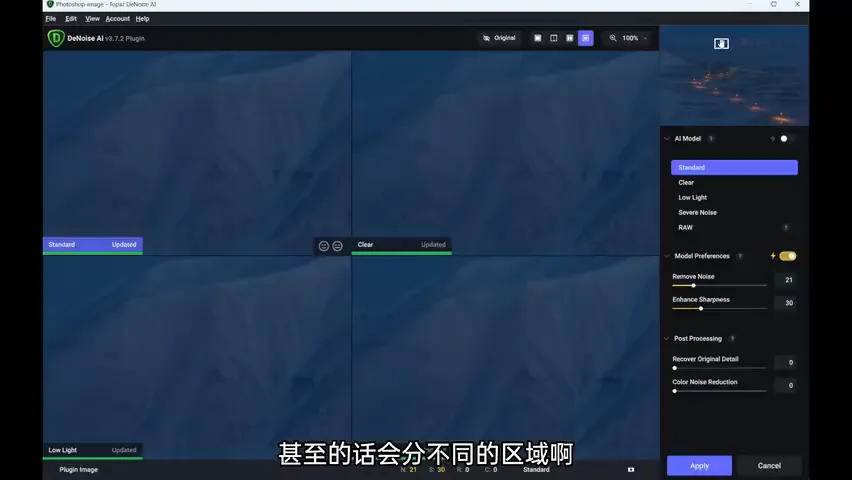Viewport: 852px width, 480px height.
Task: Toggle the AI Model auto switch
Action: [787, 139]
